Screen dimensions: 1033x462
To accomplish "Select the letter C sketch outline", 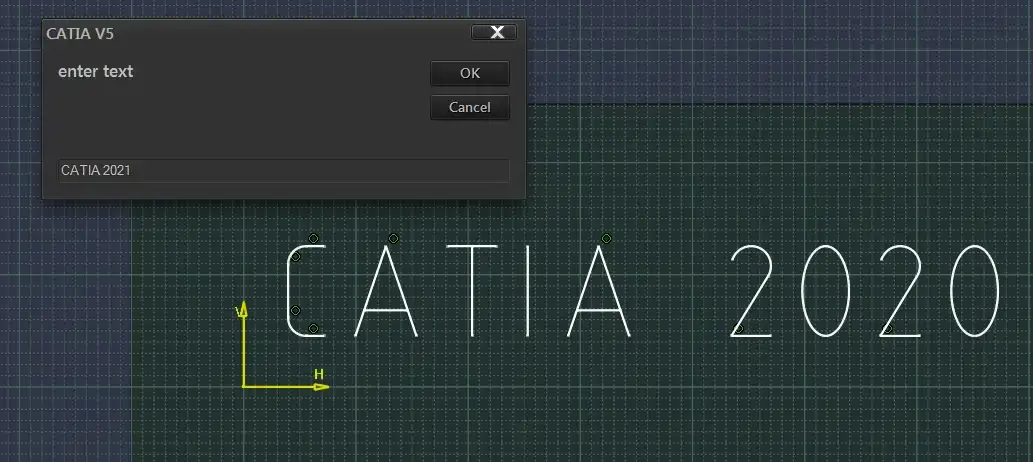I will (x=289, y=290).
